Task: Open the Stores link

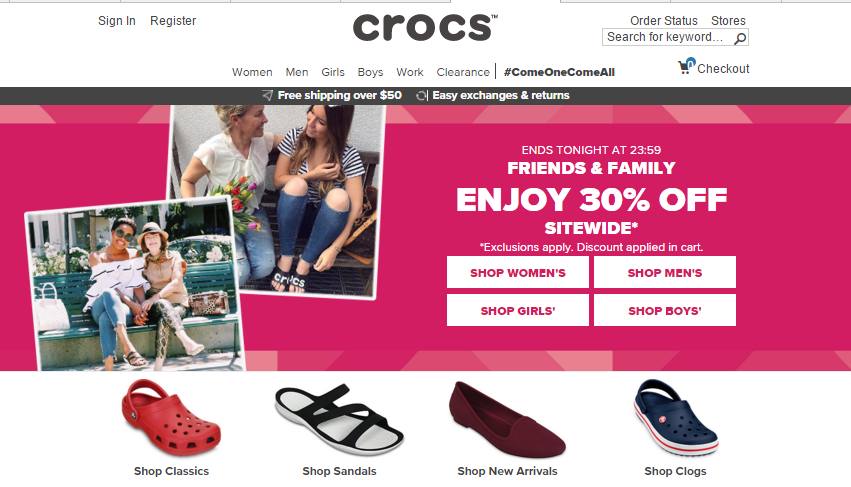Action: pos(728,21)
